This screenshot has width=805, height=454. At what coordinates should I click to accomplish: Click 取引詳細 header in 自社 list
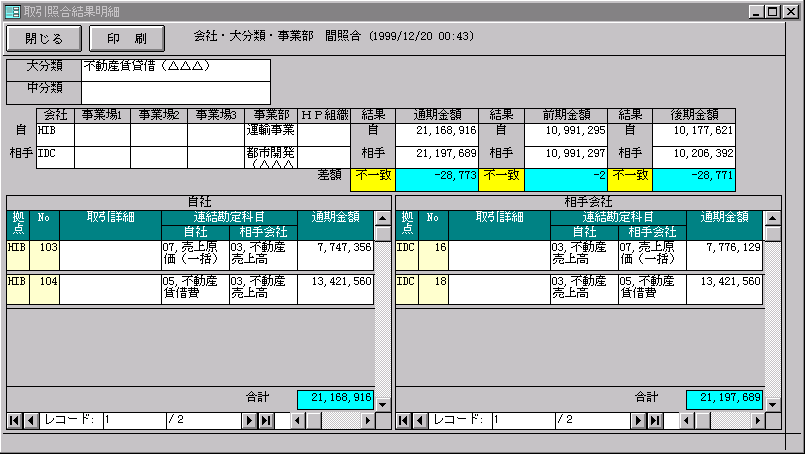pos(110,225)
